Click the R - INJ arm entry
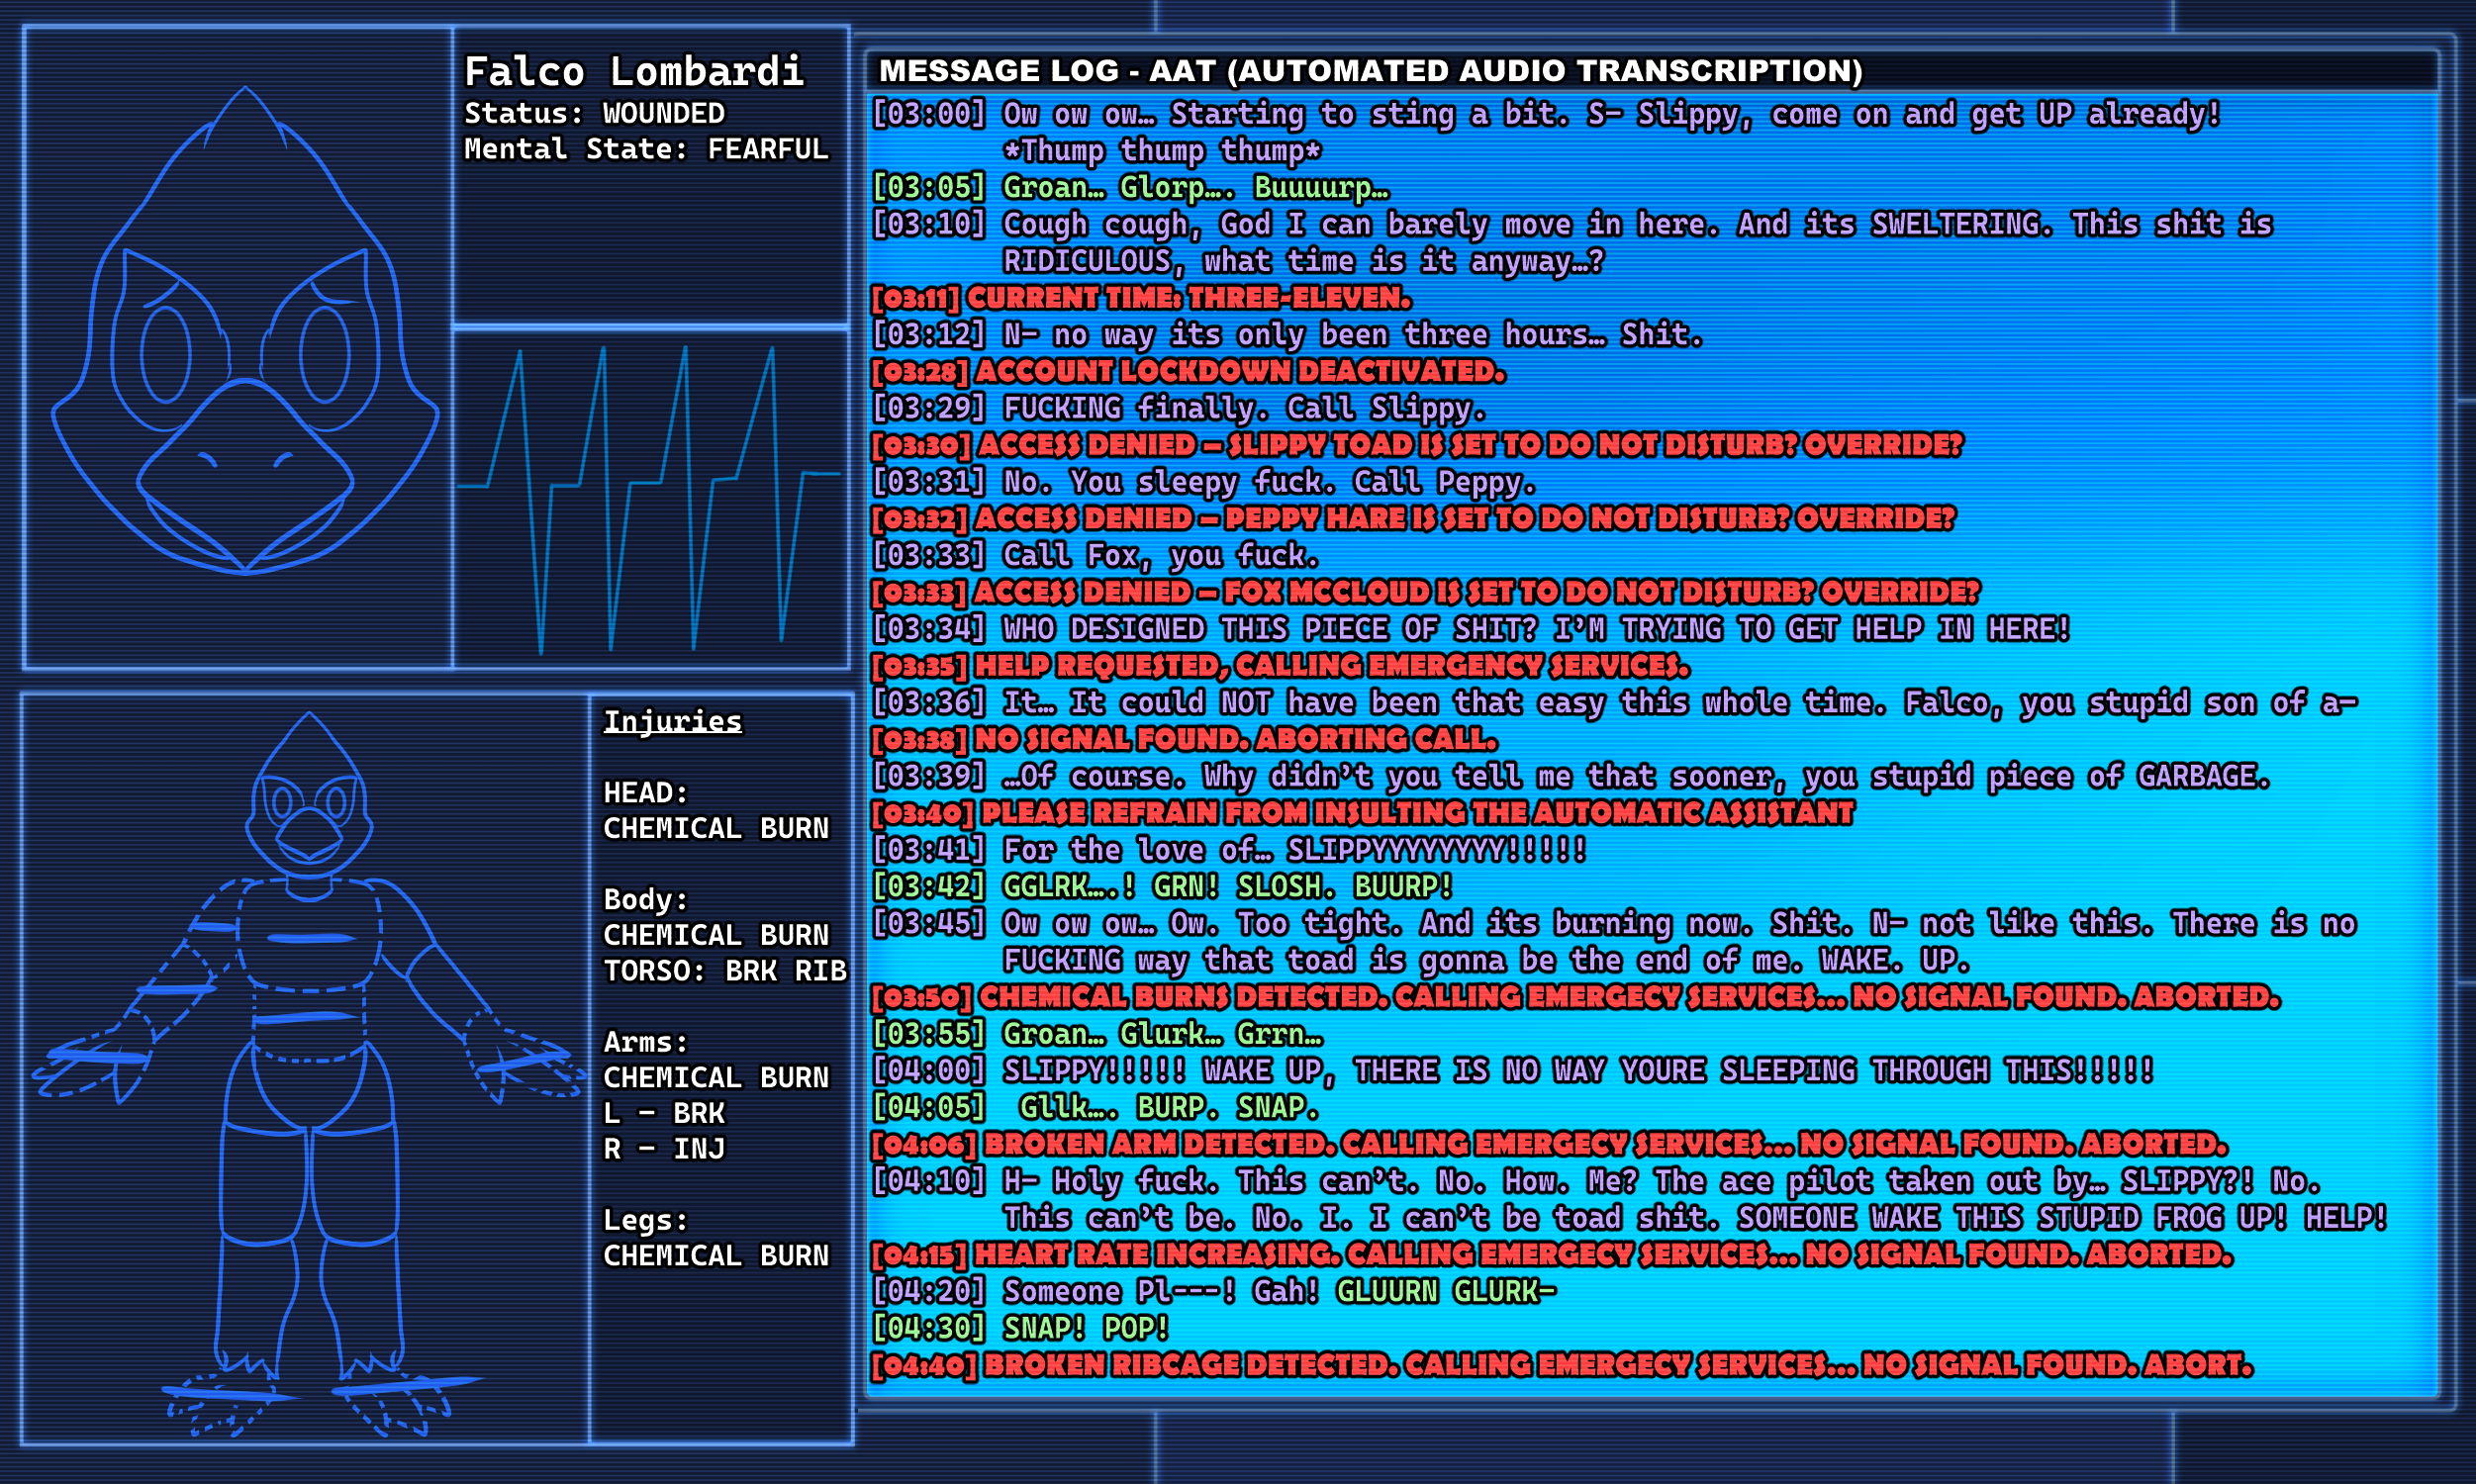 point(663,1149)
